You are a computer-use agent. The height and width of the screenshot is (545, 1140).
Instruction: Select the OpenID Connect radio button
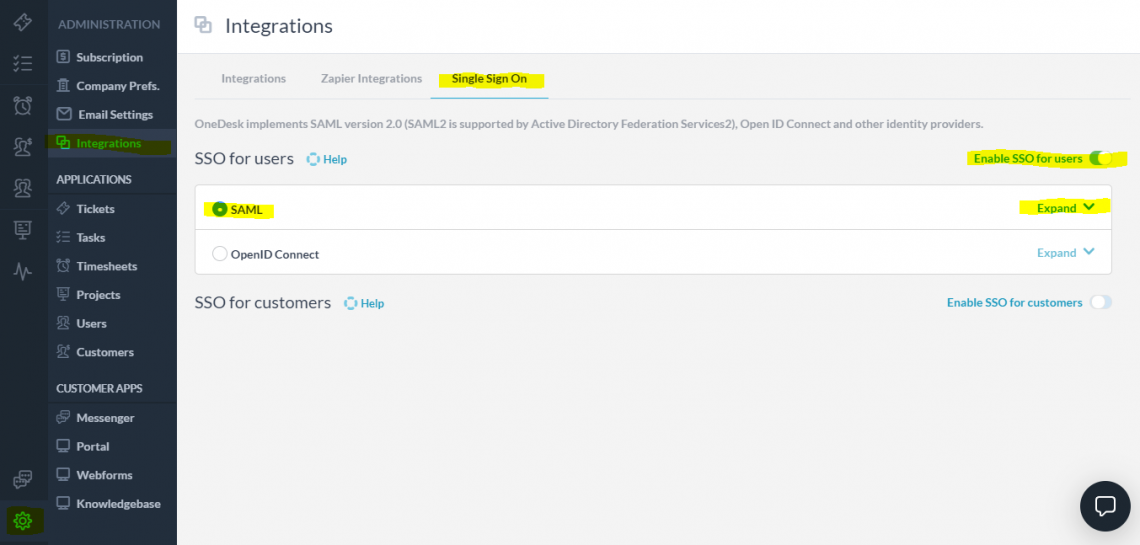point(220,254)
